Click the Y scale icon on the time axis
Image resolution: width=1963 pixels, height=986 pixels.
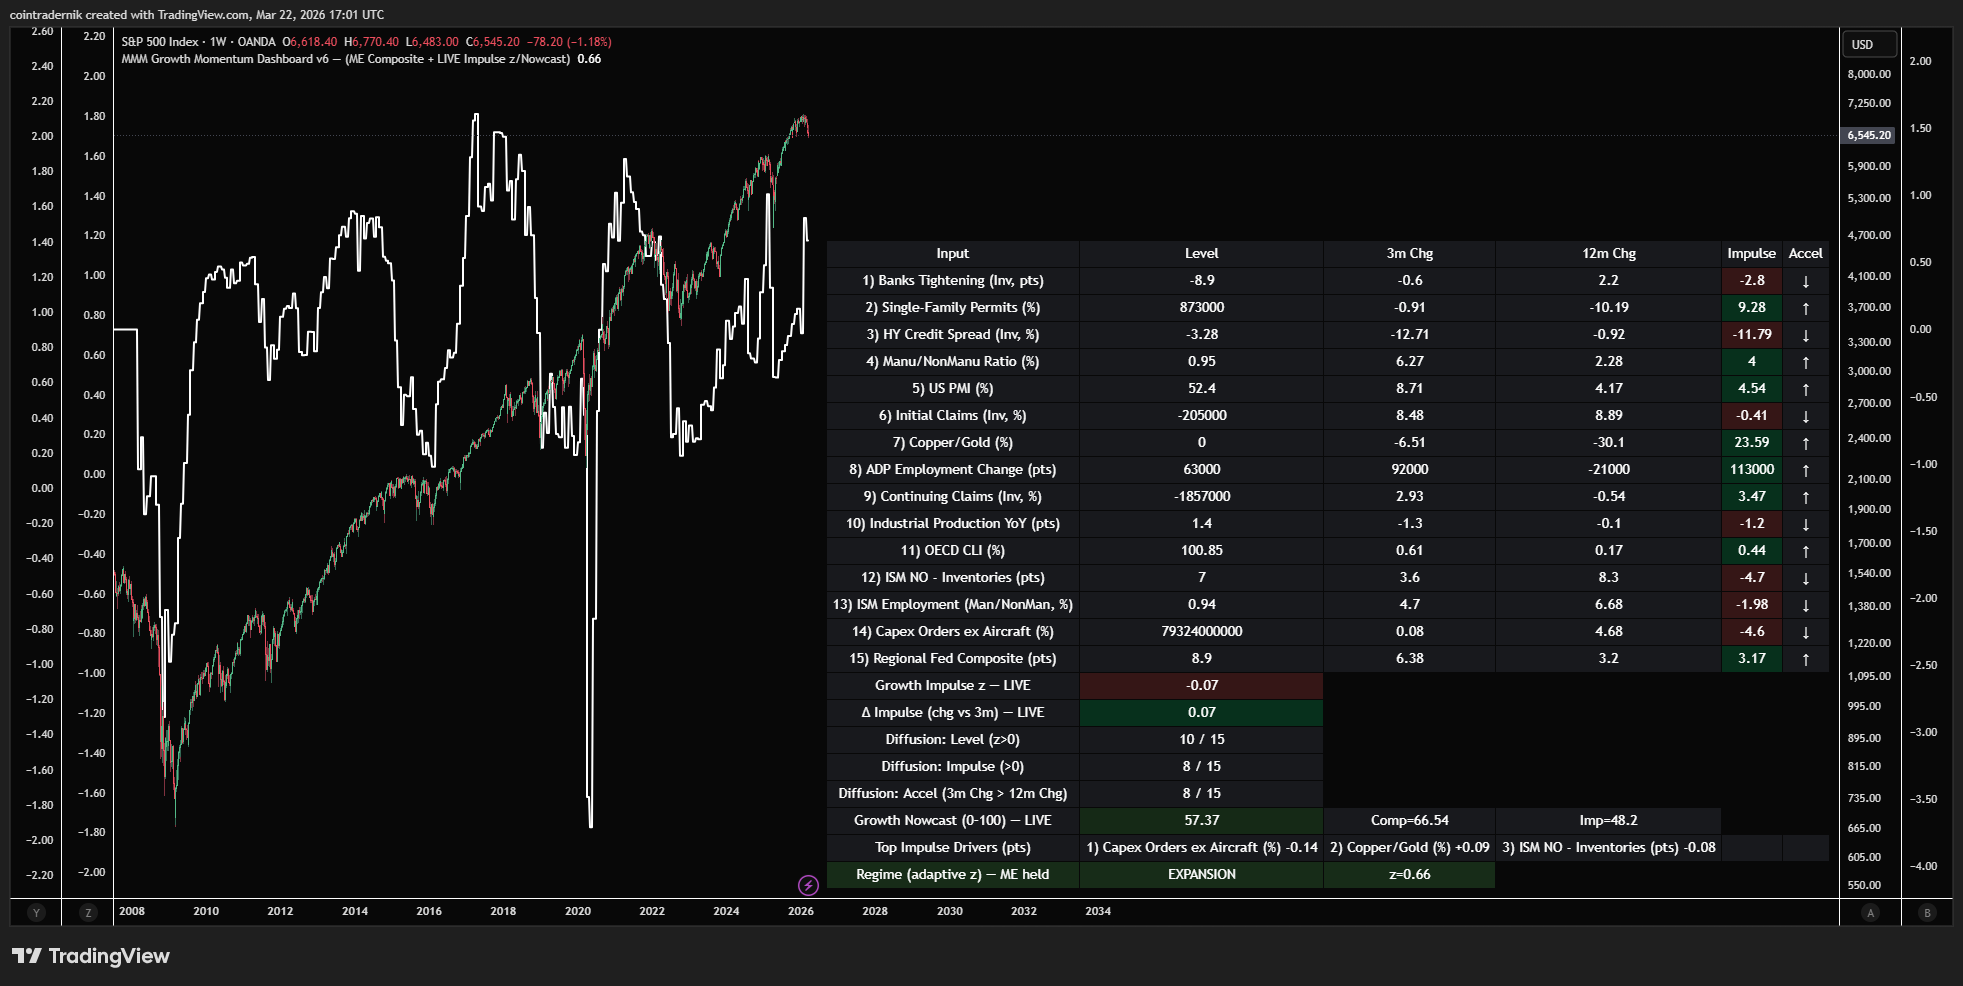[x=36, y=912]
